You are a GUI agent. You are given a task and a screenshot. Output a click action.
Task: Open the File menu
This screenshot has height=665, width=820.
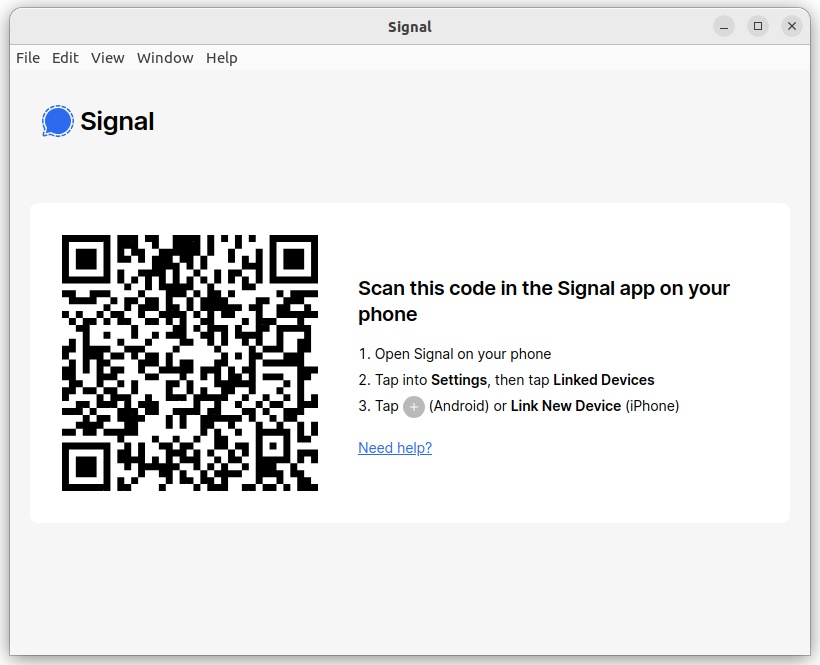pos(28,58)
